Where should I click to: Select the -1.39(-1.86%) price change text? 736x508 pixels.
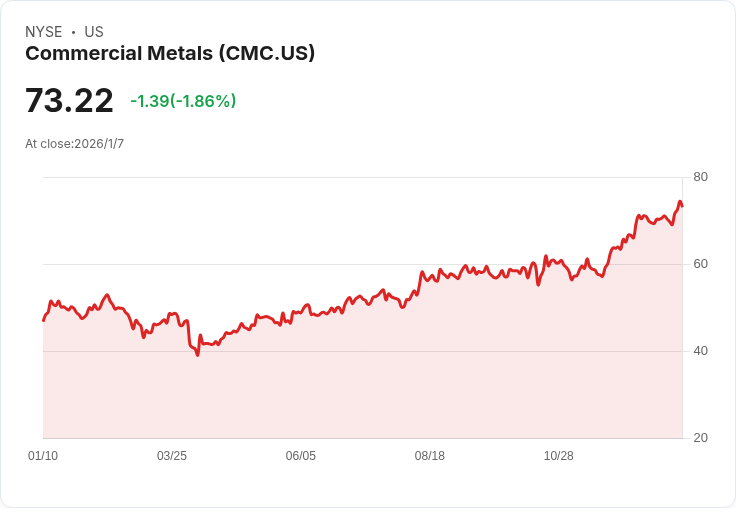(x=183, y=101)
